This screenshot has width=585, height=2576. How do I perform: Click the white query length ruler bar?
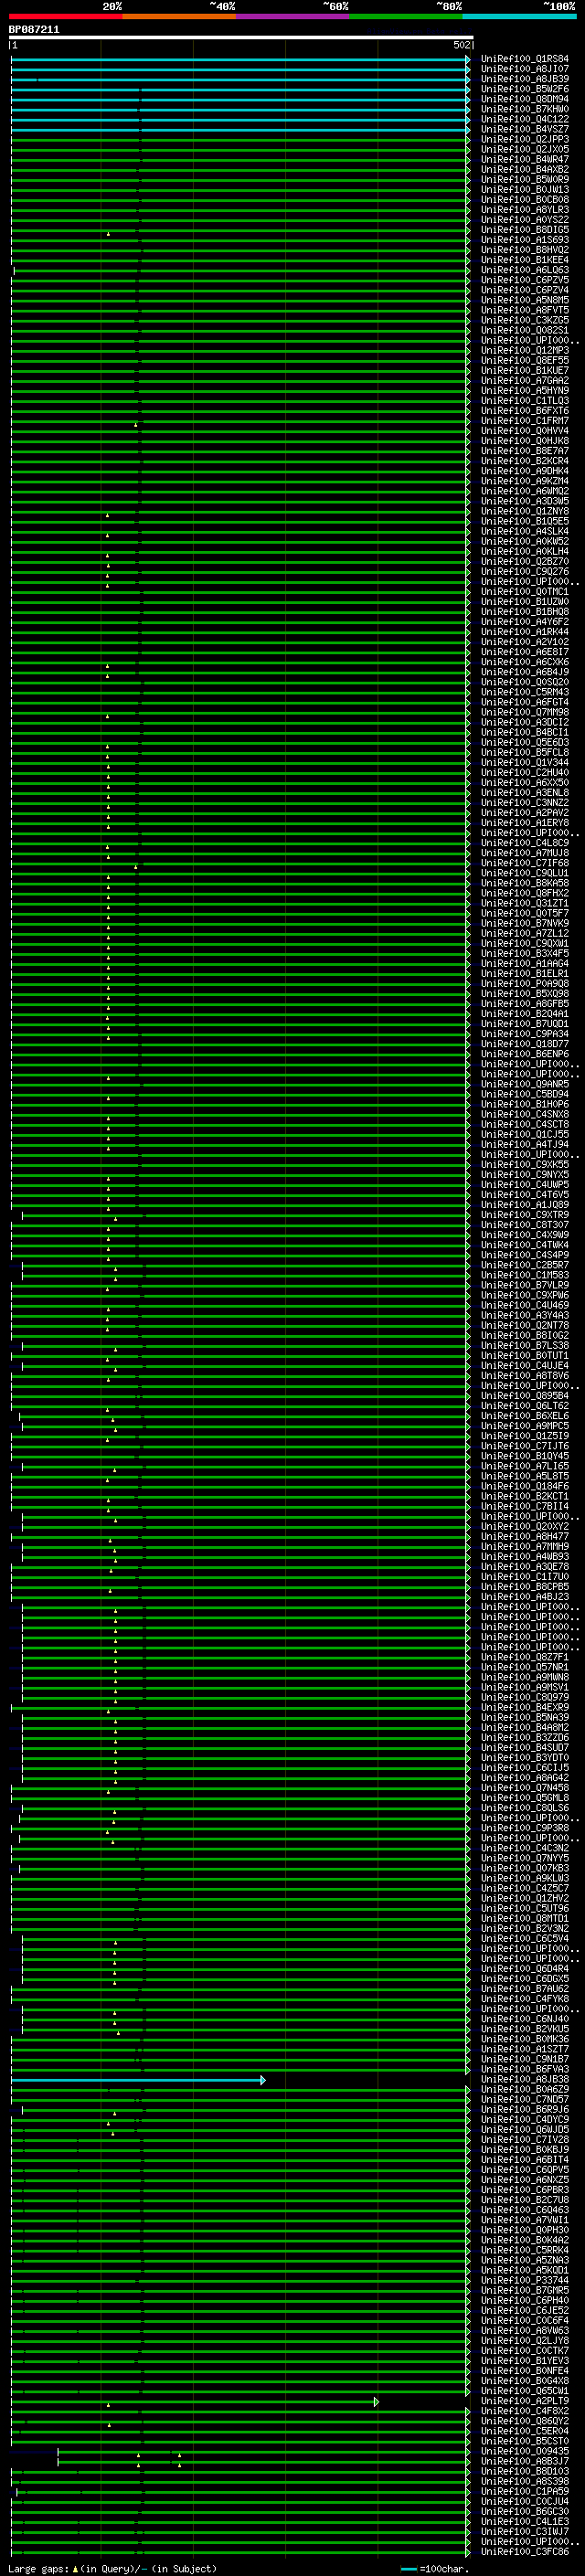241,37
